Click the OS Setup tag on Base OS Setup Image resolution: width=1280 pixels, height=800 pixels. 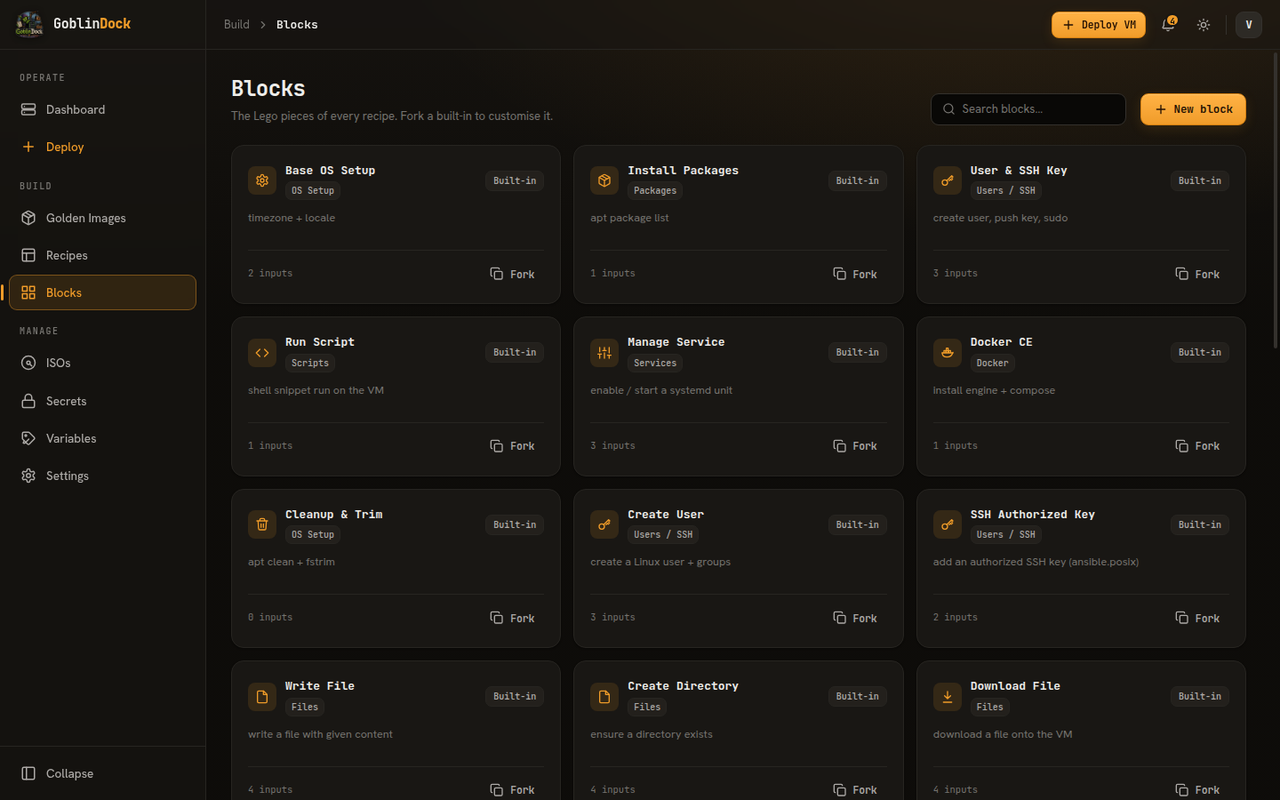pyautogui.click(x=313, y=191)
